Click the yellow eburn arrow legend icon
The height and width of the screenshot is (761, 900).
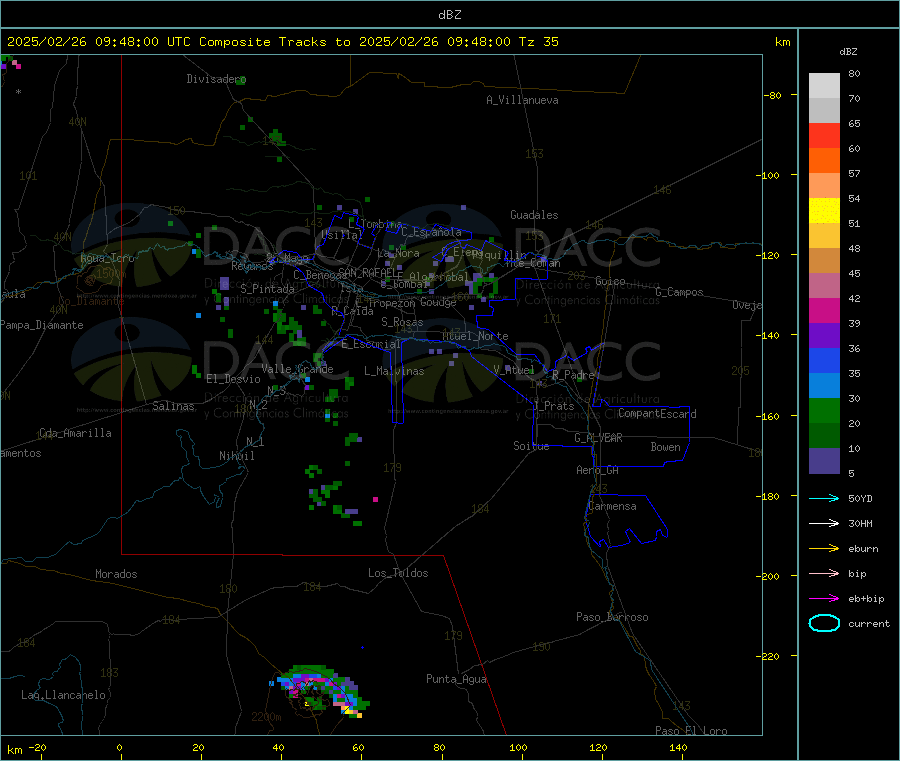tap(824, 549)
